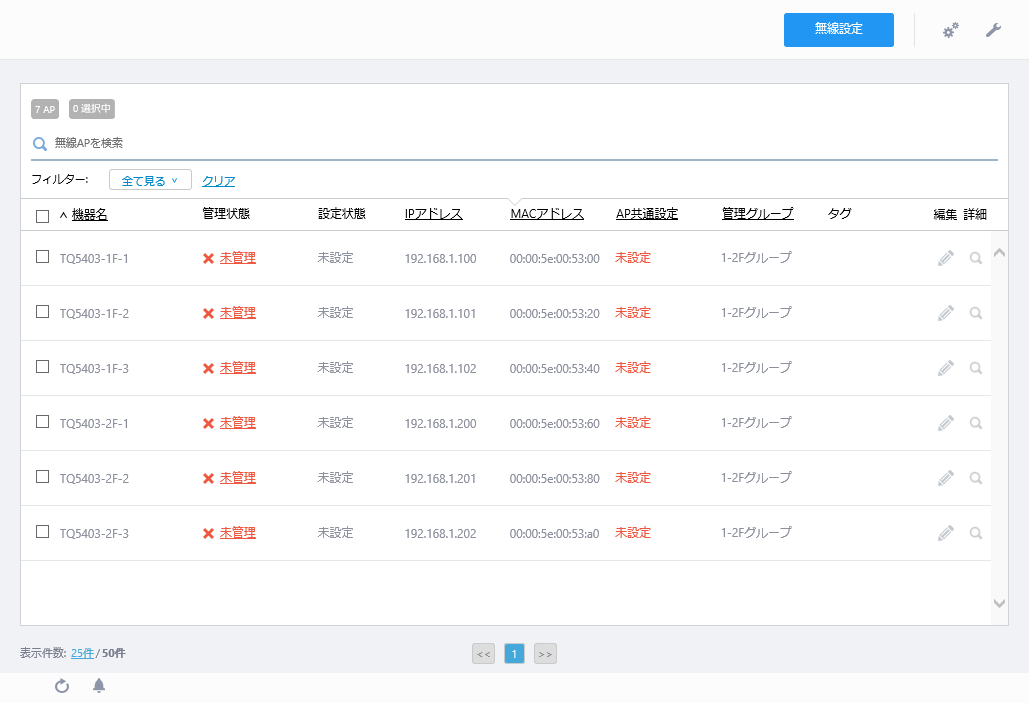
Task: View details of TQ5403-2F-1 magnifier
Action: pyautogui.click(x=976, y=423)
